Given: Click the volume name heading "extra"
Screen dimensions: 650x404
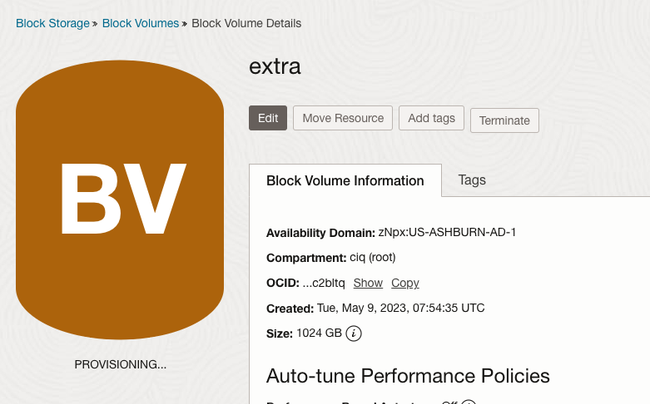Looking at the screenshot, I should [x=275, y=66].
